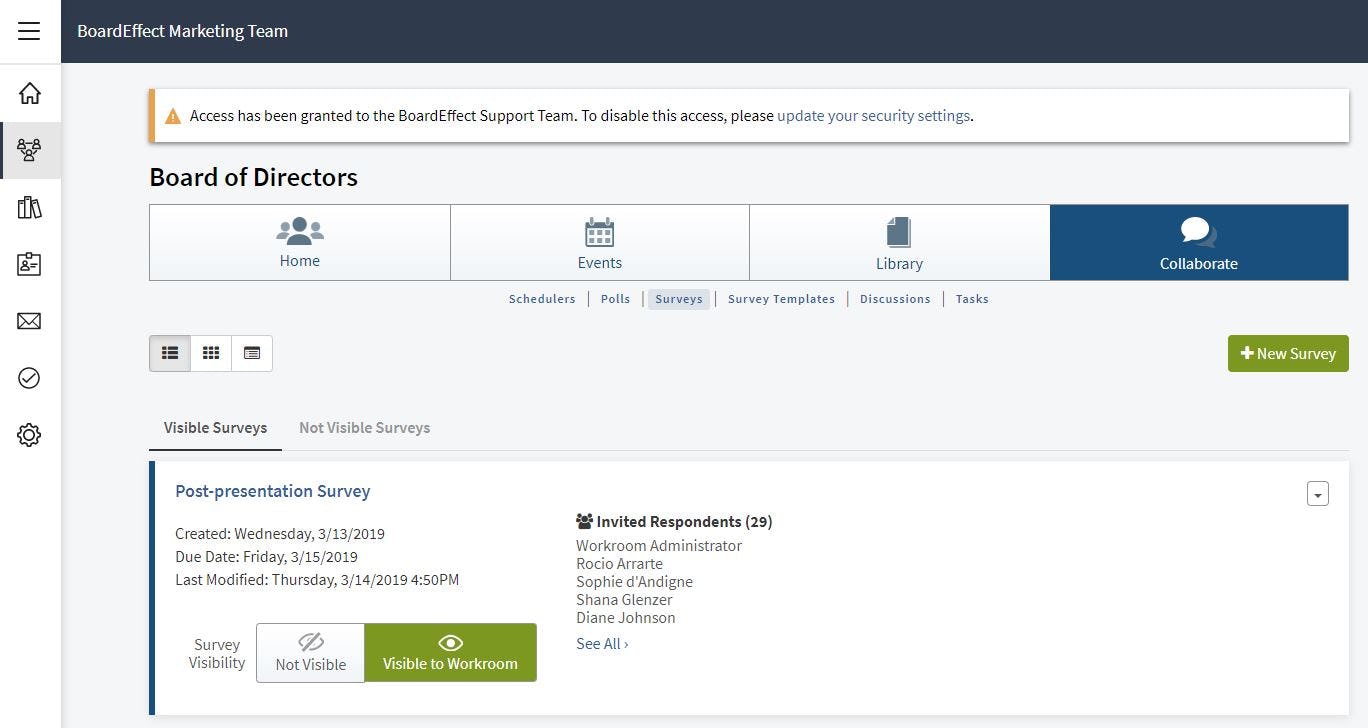Switch to table view layout

coord(252,353)
